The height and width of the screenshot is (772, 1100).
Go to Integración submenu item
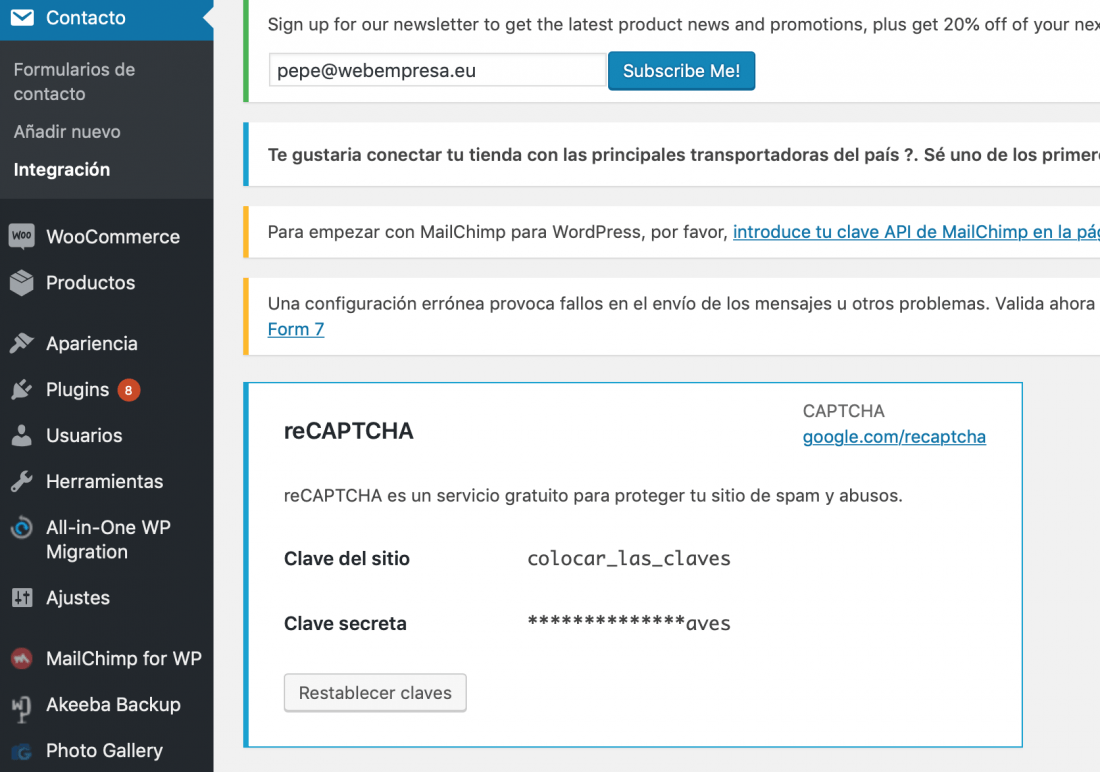(x=62, y=169)
